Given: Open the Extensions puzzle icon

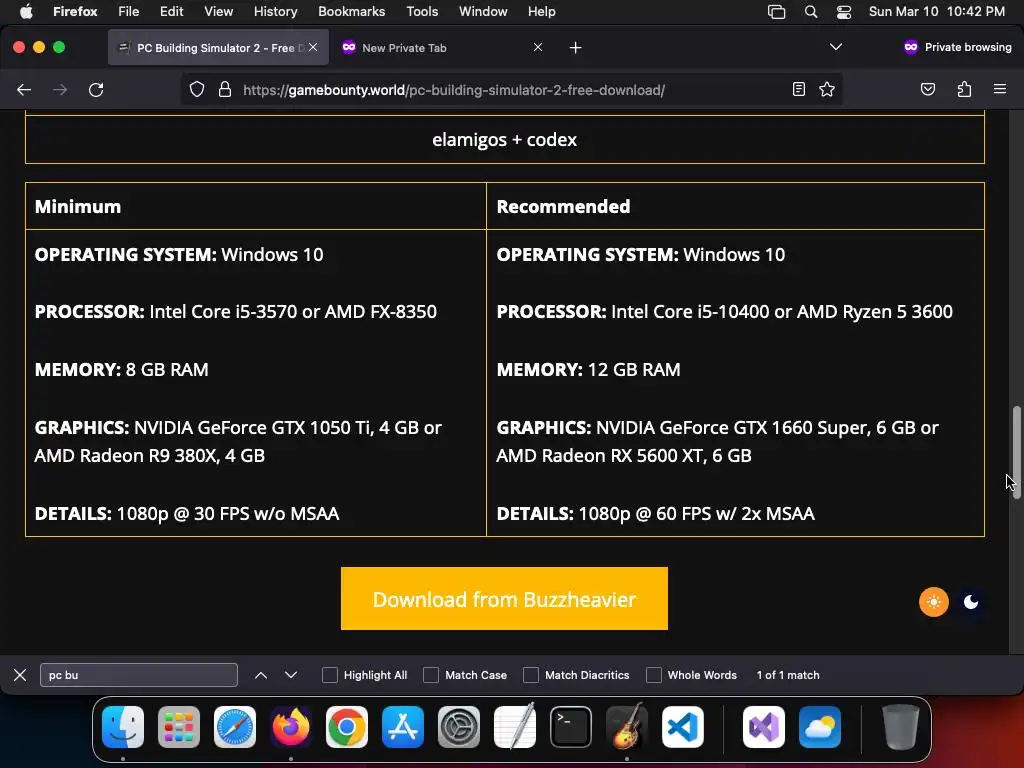Looking at the screenshot, I should (964, 89).
